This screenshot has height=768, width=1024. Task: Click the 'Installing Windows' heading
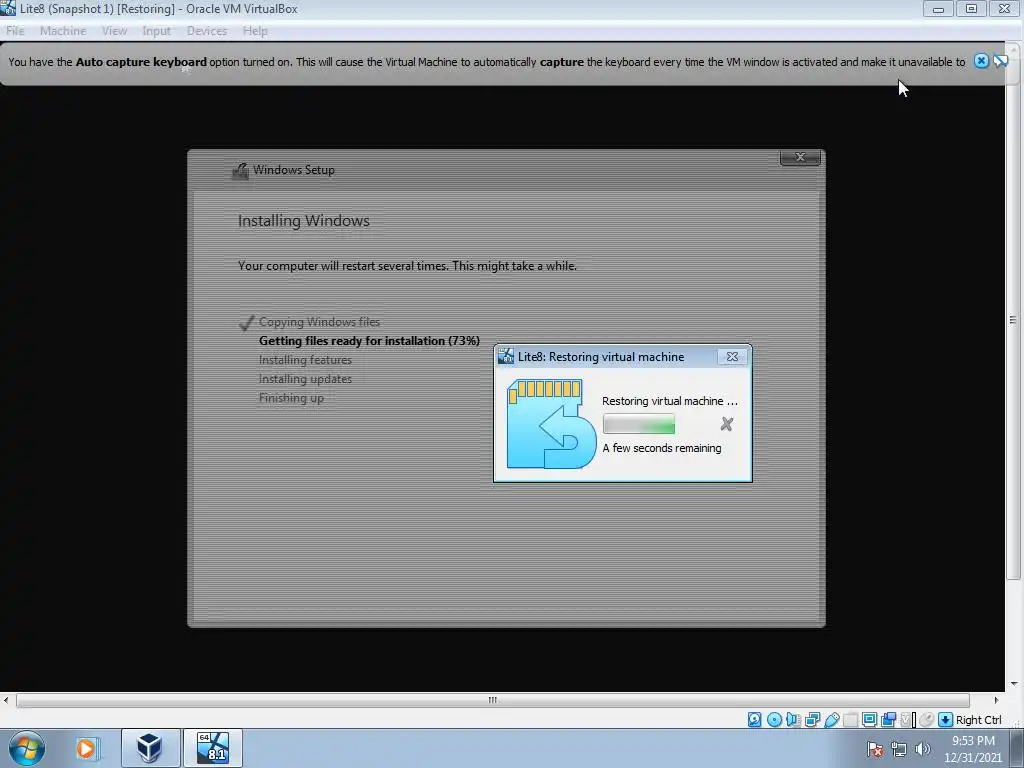pos(304,221)
